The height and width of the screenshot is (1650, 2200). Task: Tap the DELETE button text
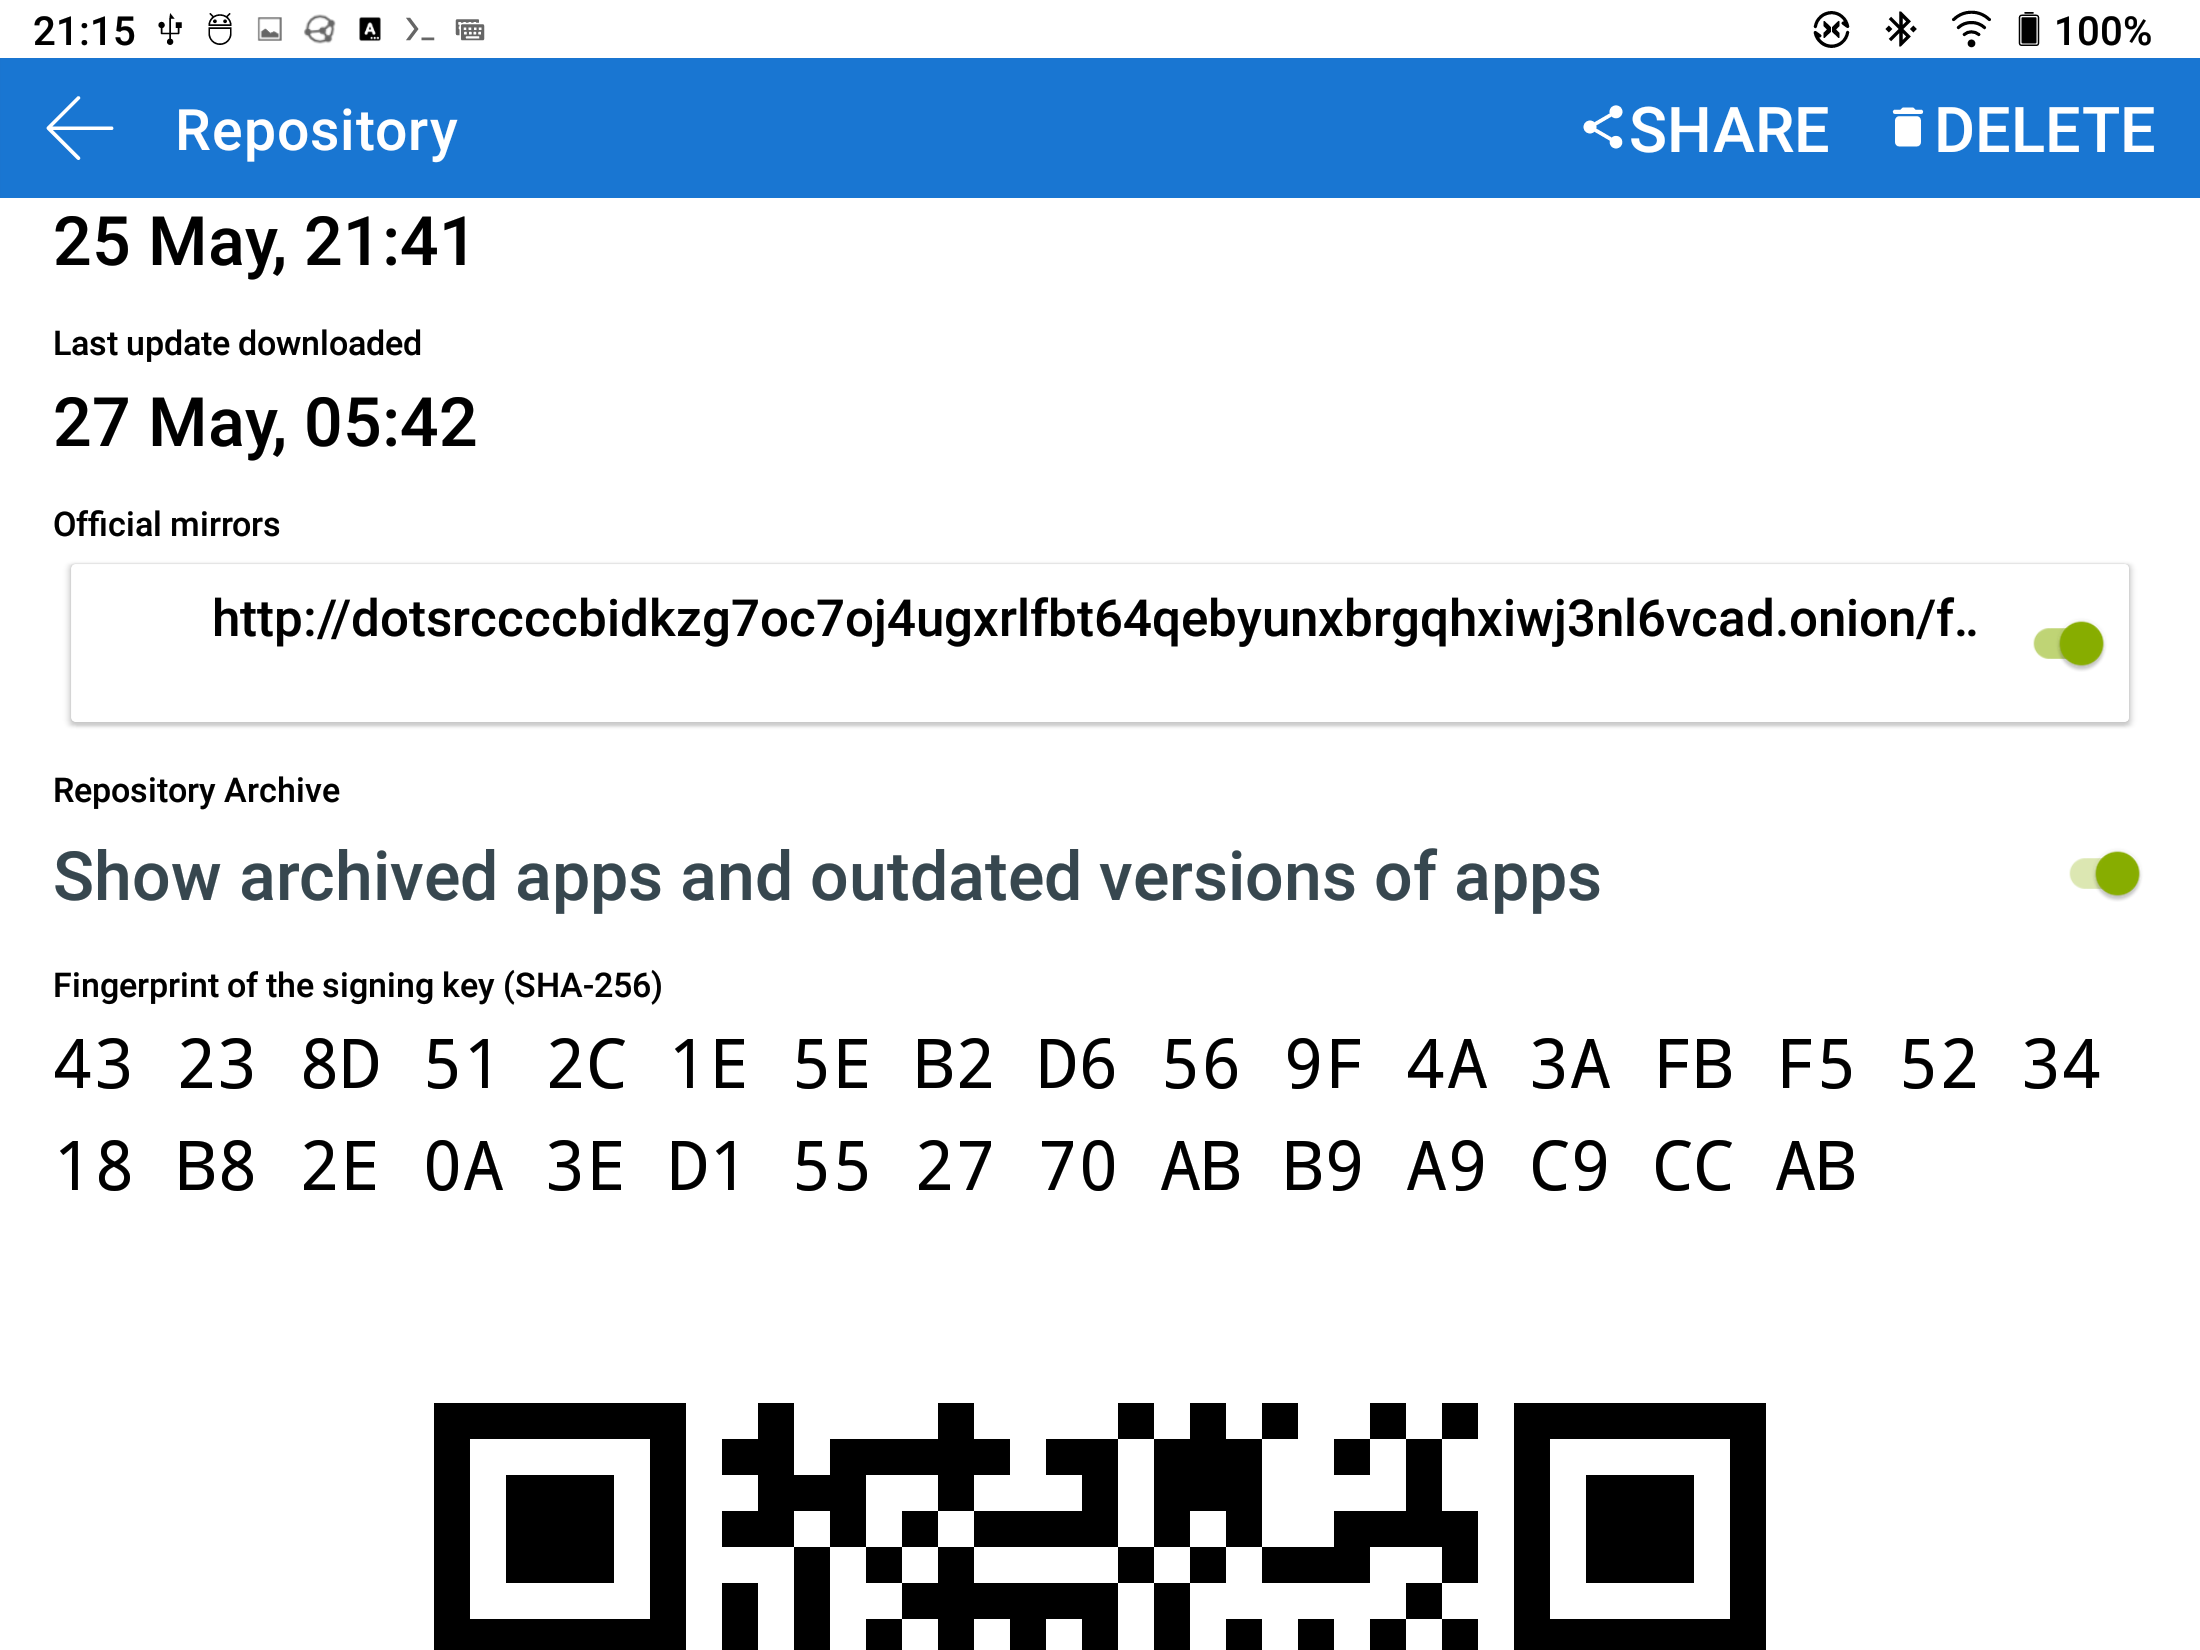click(x=2044, y=130)
